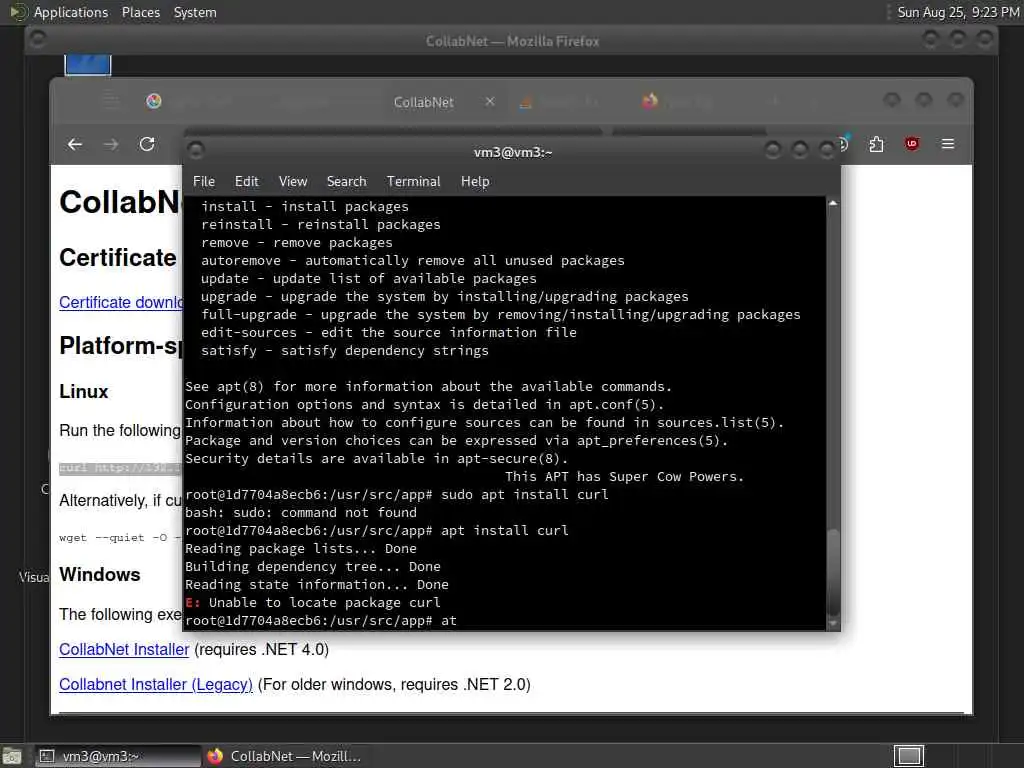Click the terminal scrollbar up arrow
This screenshot has height=768, width=1024.
tap(833, 203)
